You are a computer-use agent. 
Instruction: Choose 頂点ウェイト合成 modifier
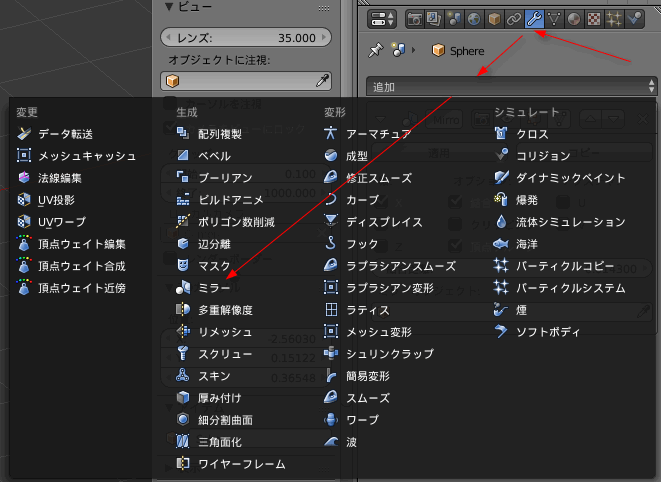(x=71, y=266)
